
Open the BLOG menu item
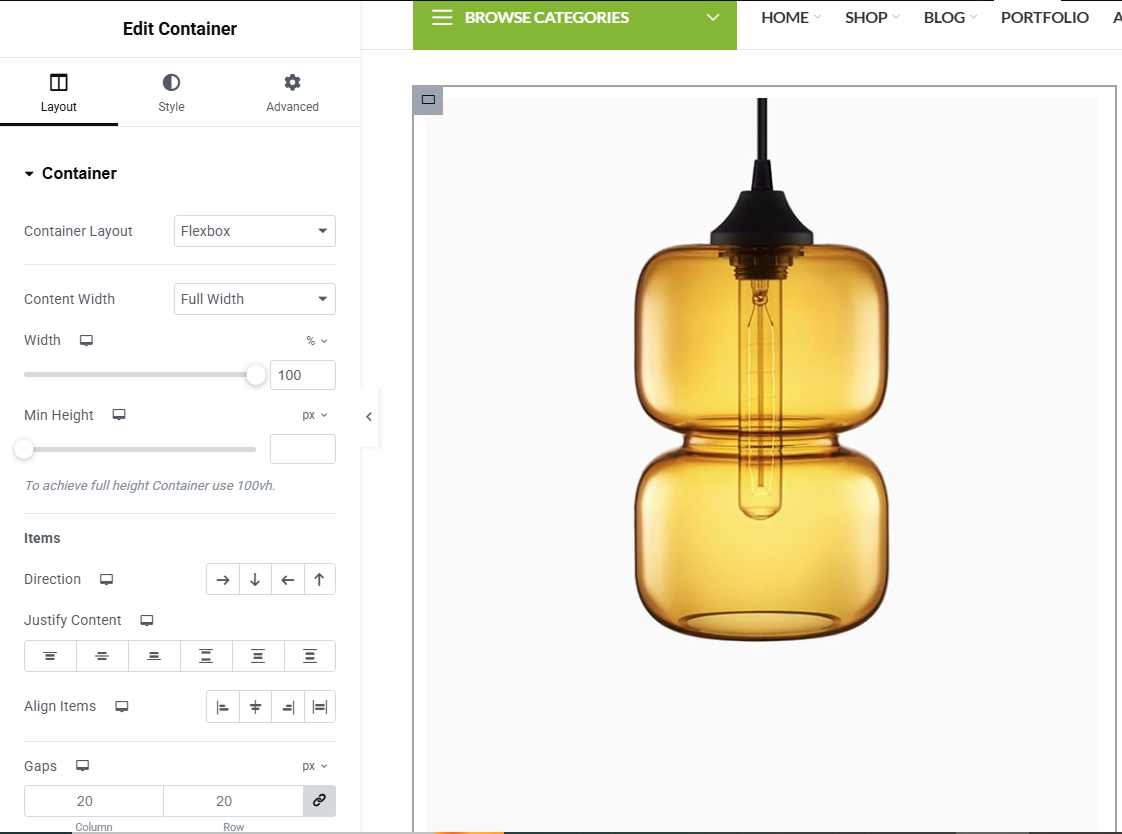tap(950, 17)
